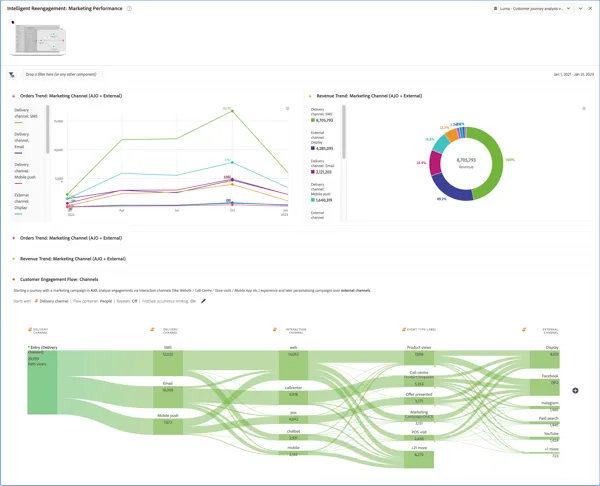Click the magenta 24.4% donut segment
This screenshot has width=600, height=486.
pos(435,163)
